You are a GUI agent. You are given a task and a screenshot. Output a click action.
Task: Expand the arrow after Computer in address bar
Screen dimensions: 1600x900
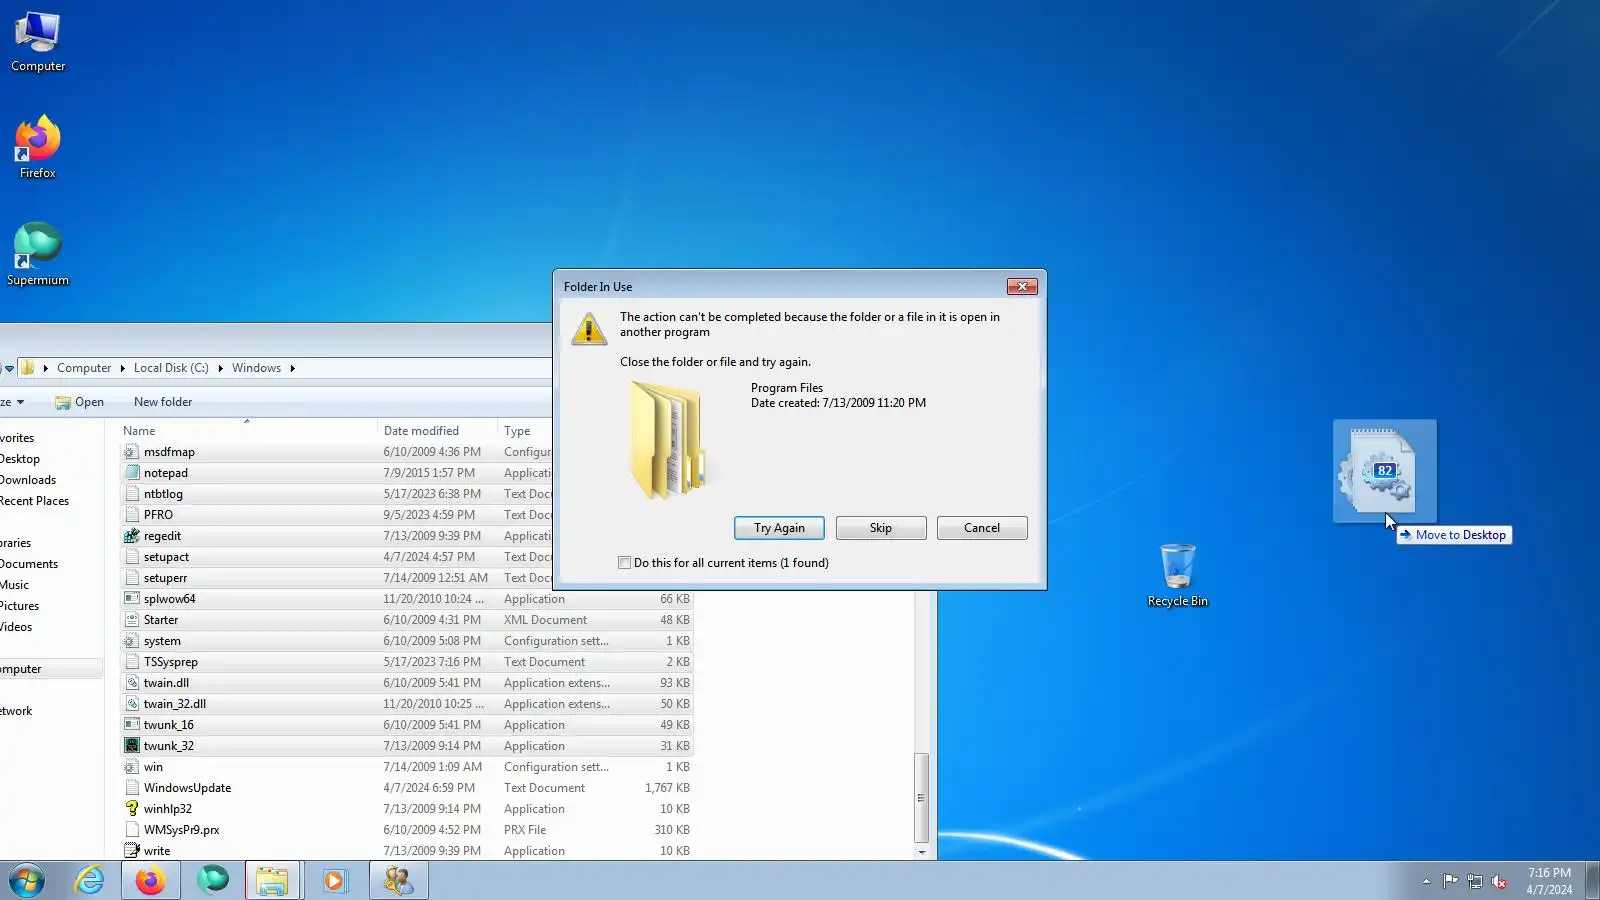(x=123, y=368)
